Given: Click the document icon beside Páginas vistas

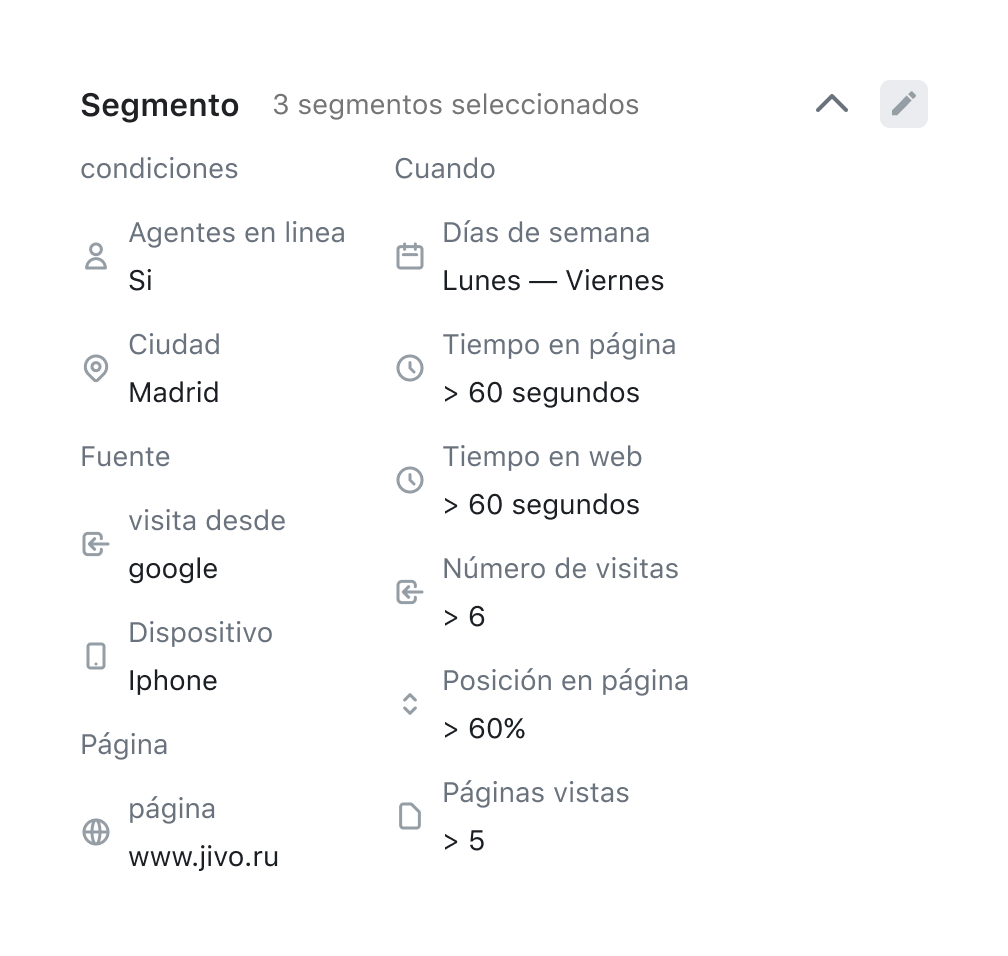Looking at the screenshot, I should pos(410,816).
